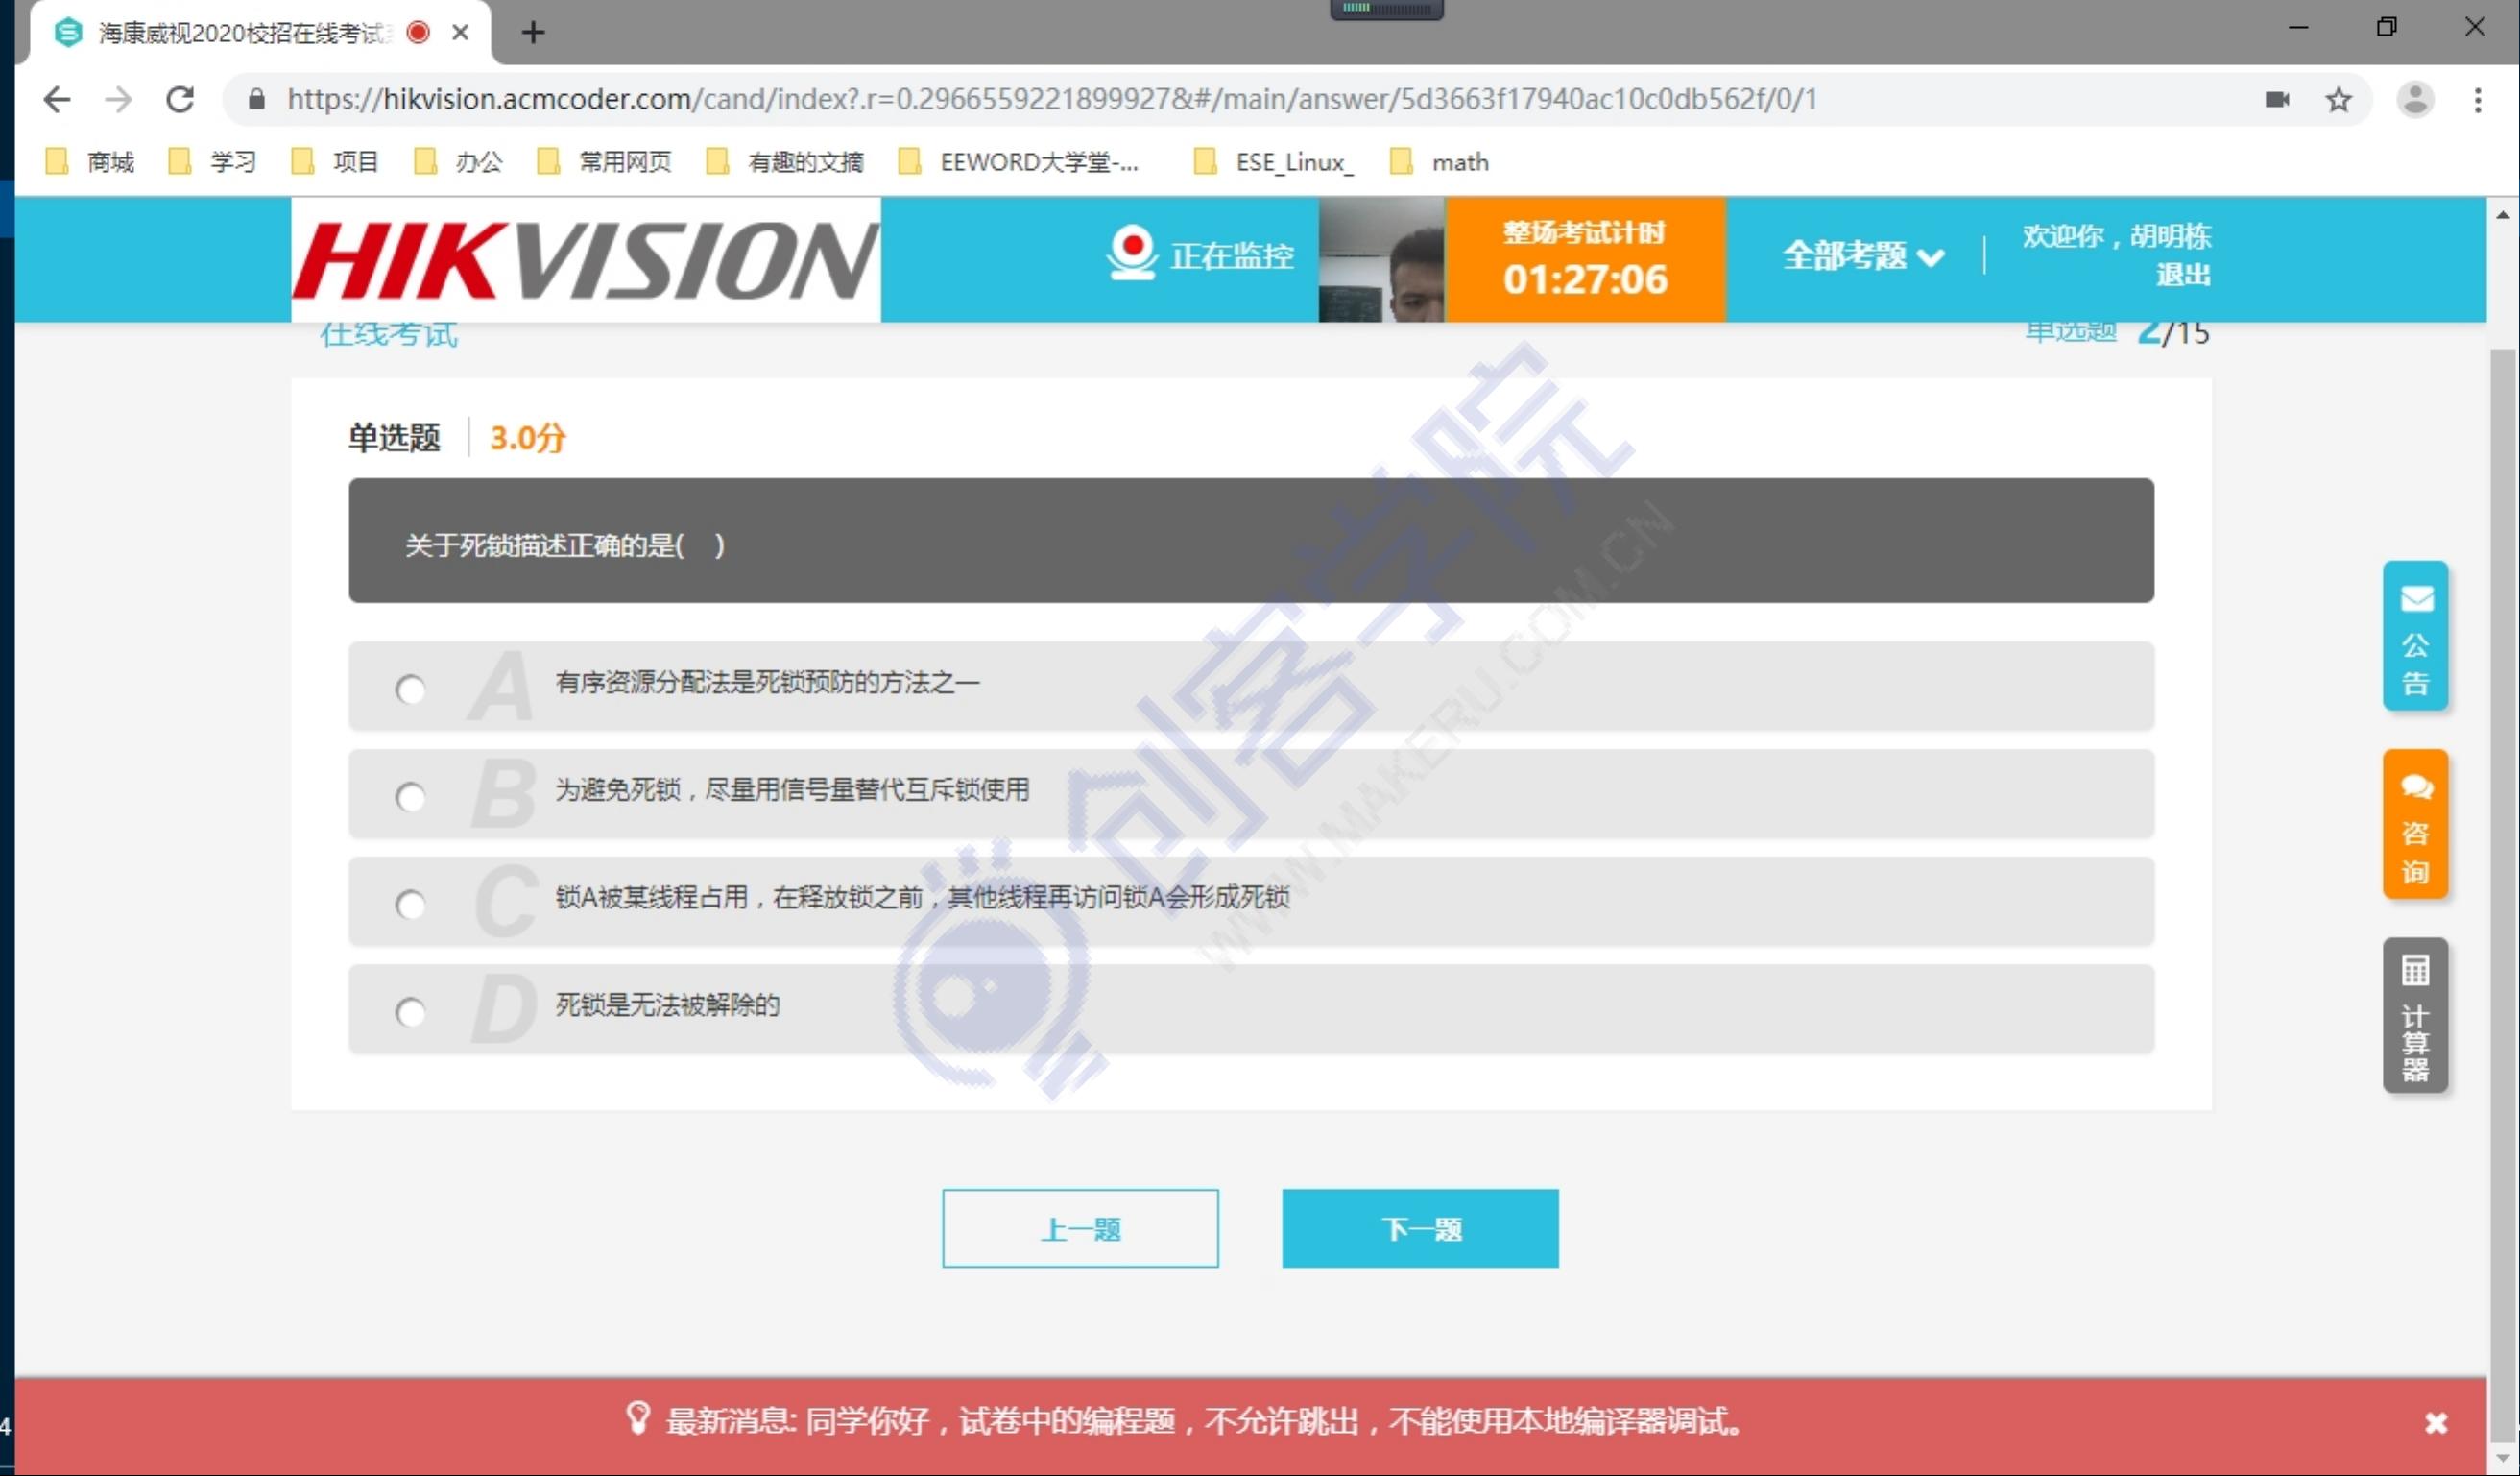Open the 咨询 consultation side button

[2415, 824]
